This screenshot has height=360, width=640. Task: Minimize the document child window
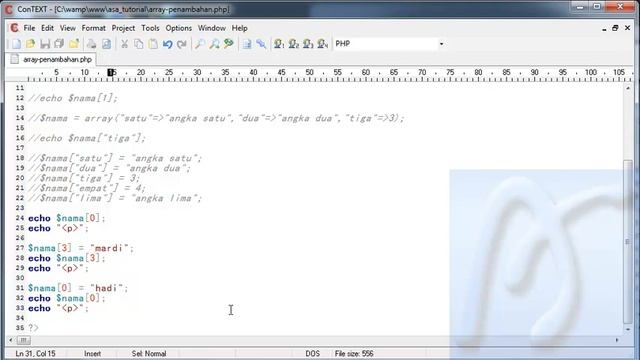604,28
